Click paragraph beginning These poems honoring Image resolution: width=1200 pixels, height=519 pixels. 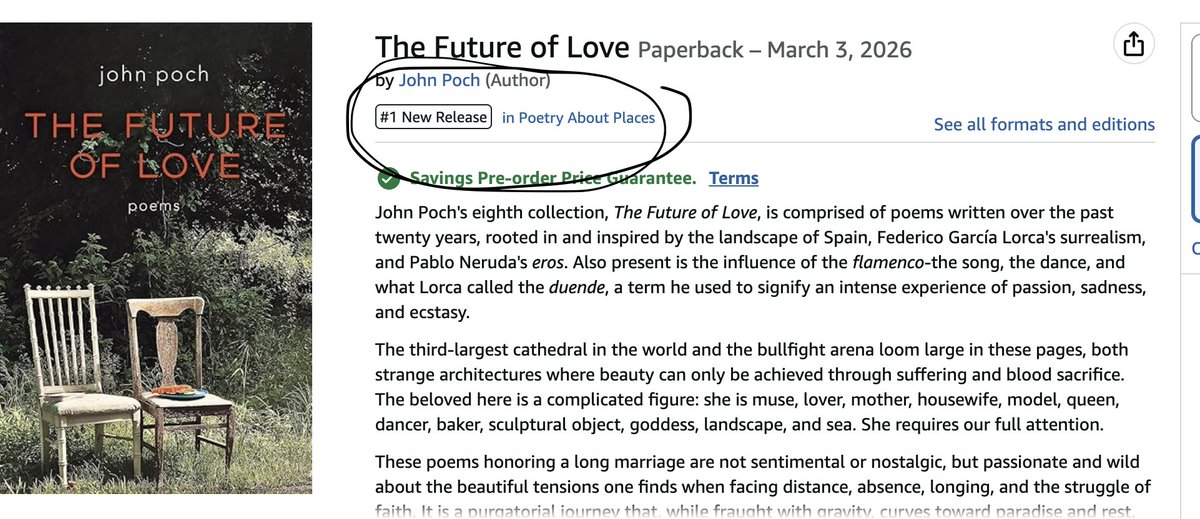point(762,486)
